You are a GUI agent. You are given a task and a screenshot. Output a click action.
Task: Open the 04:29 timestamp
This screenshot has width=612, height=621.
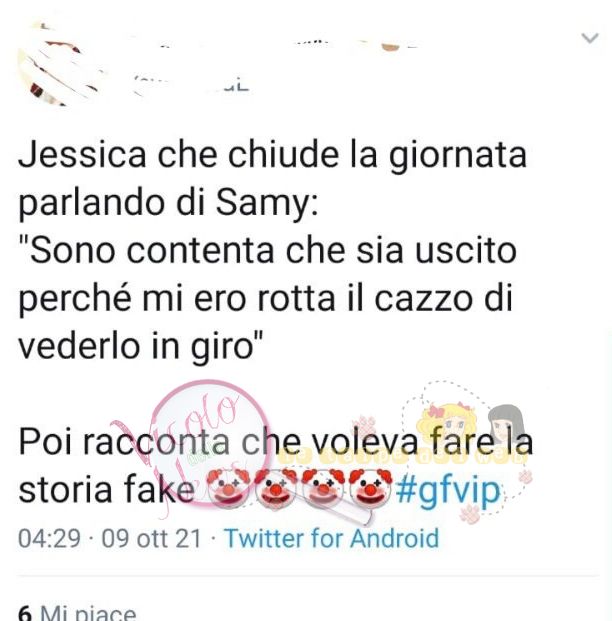click(50, 538)
